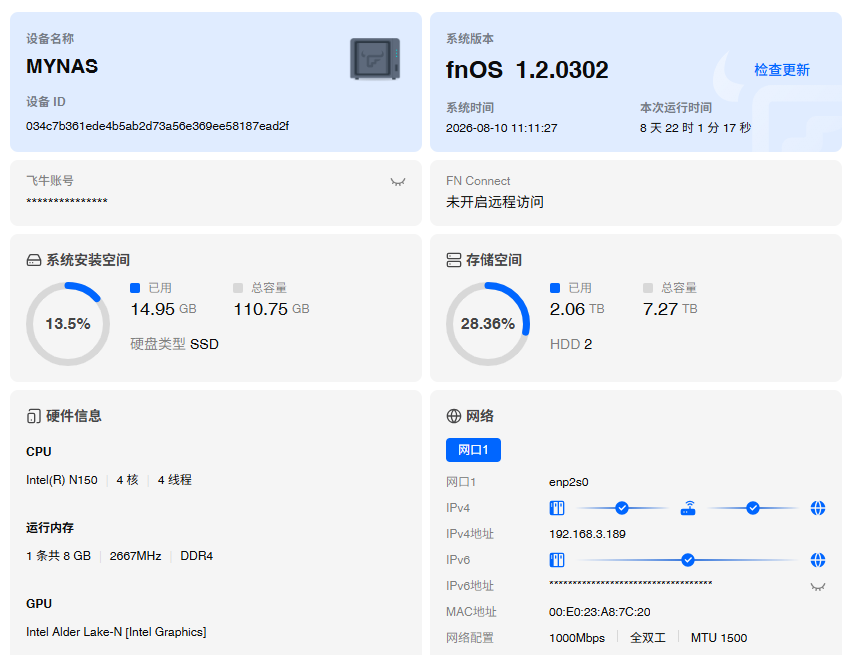This screenshot has height=665, width=855.
Task: Click the 全双工 duplex mode text
Action: click(648, 638)
